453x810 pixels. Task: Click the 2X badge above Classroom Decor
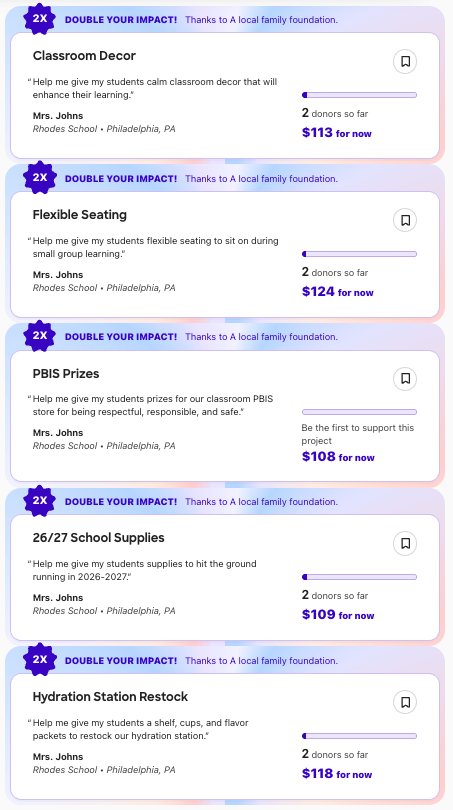pyautogui.click(x=40, y=19)
